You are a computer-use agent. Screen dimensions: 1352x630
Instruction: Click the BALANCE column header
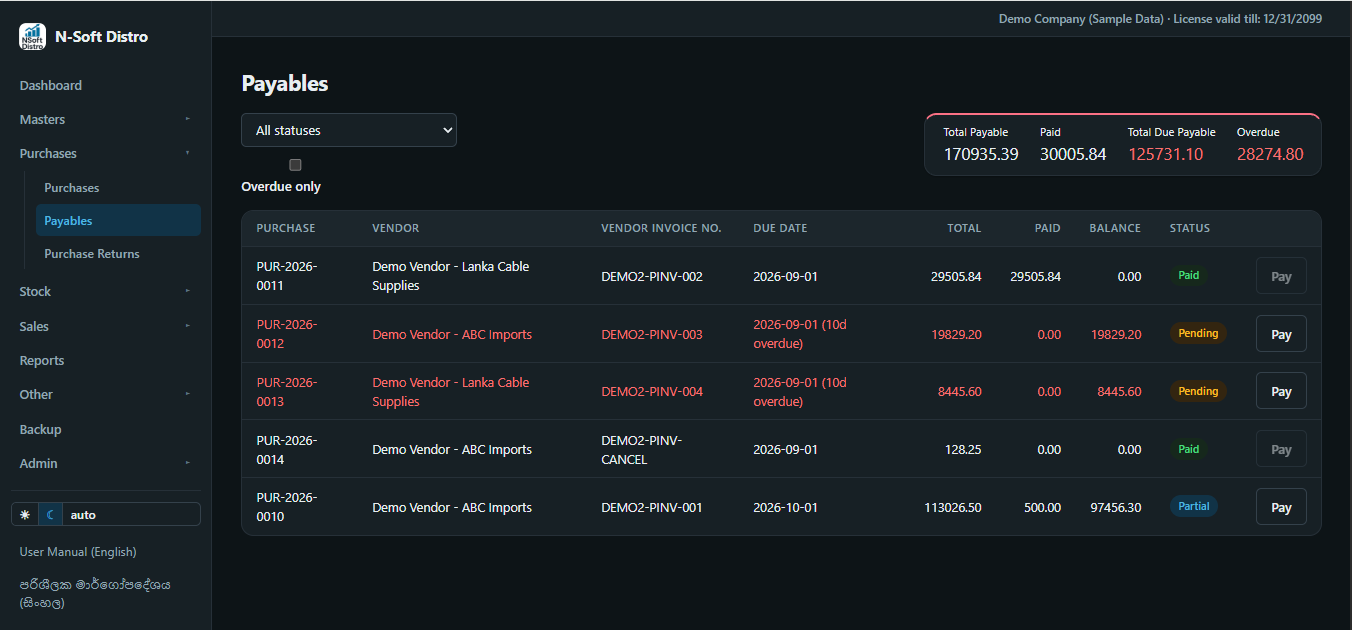1115,228
